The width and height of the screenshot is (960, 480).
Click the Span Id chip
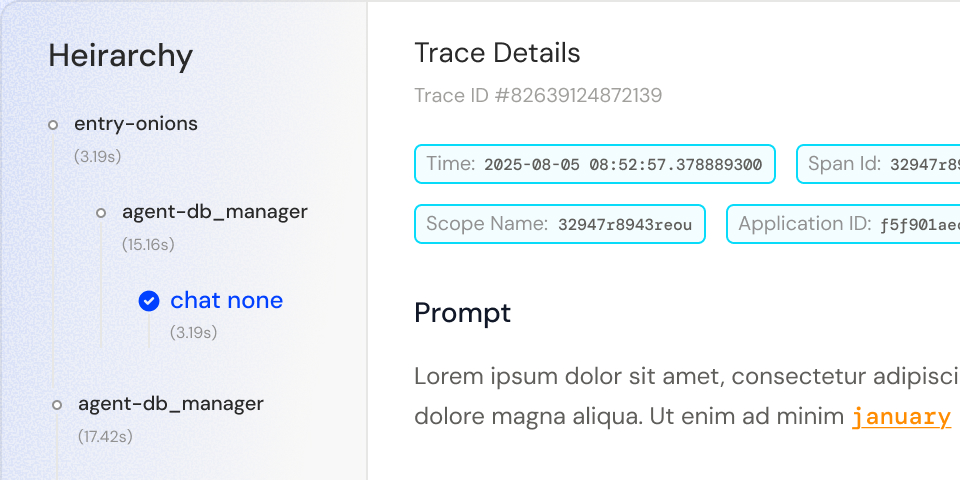[880, 164]
